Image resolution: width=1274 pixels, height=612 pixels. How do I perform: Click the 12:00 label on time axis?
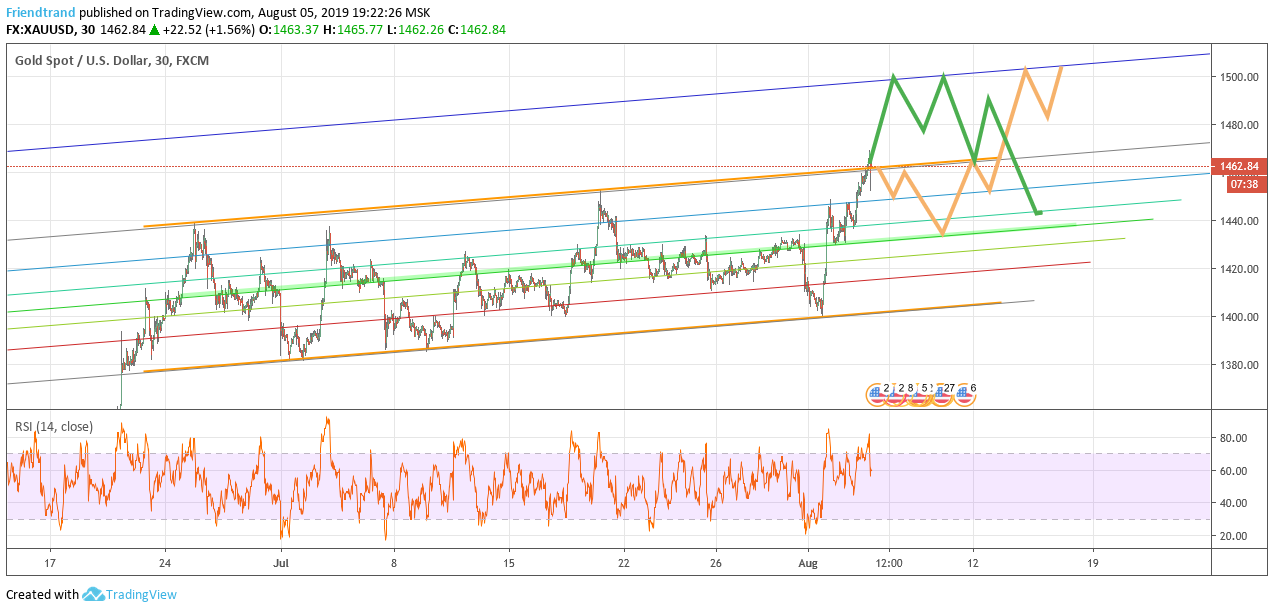[889, 562]
